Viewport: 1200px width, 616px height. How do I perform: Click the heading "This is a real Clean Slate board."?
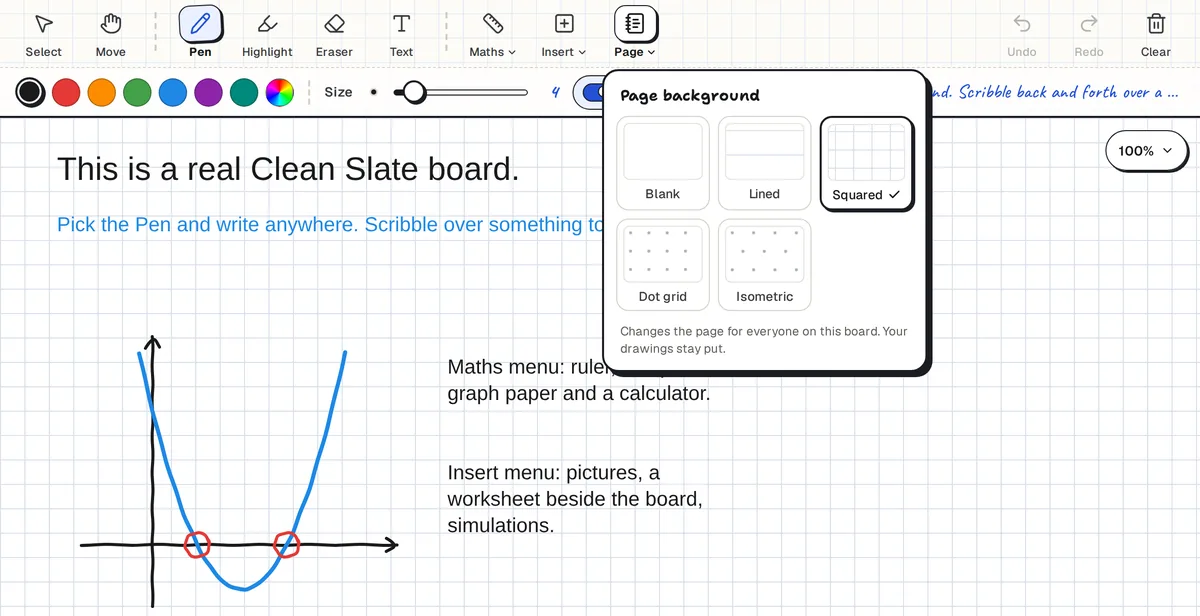(x=288, y=169)
